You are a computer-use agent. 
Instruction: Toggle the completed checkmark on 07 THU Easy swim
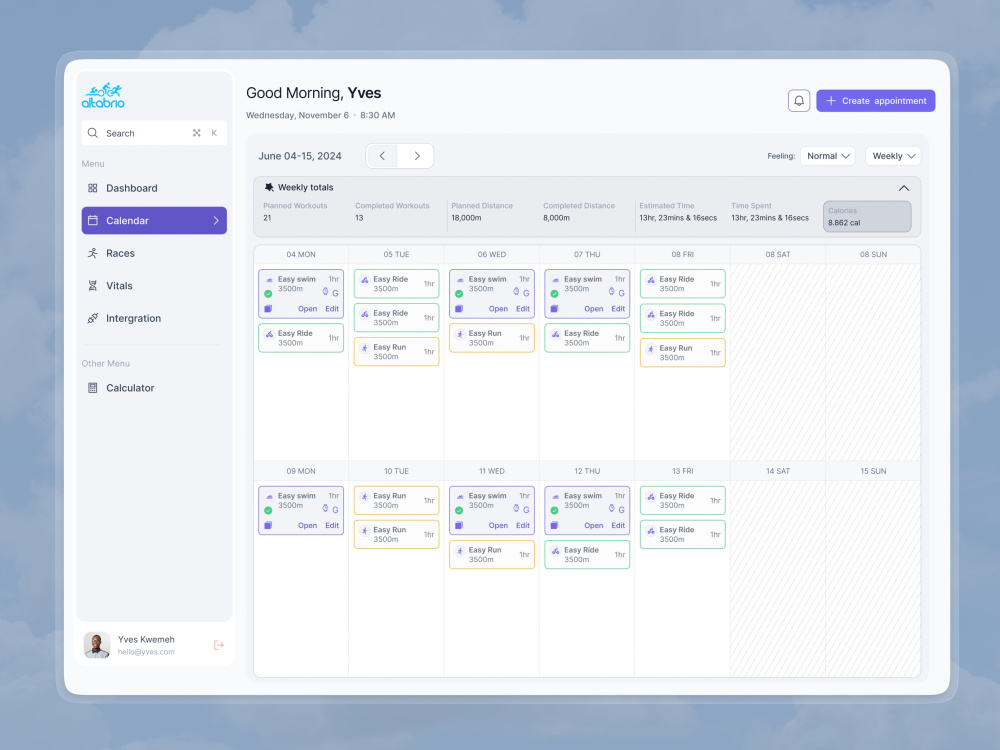[x=554, y=294]
